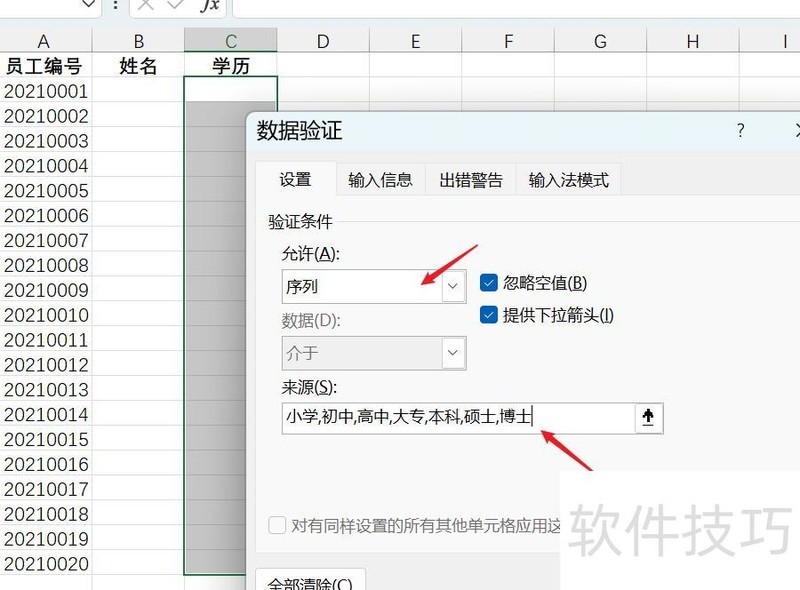Switch to the 设置 tab

pyautogui.click(x=295, y=180)
